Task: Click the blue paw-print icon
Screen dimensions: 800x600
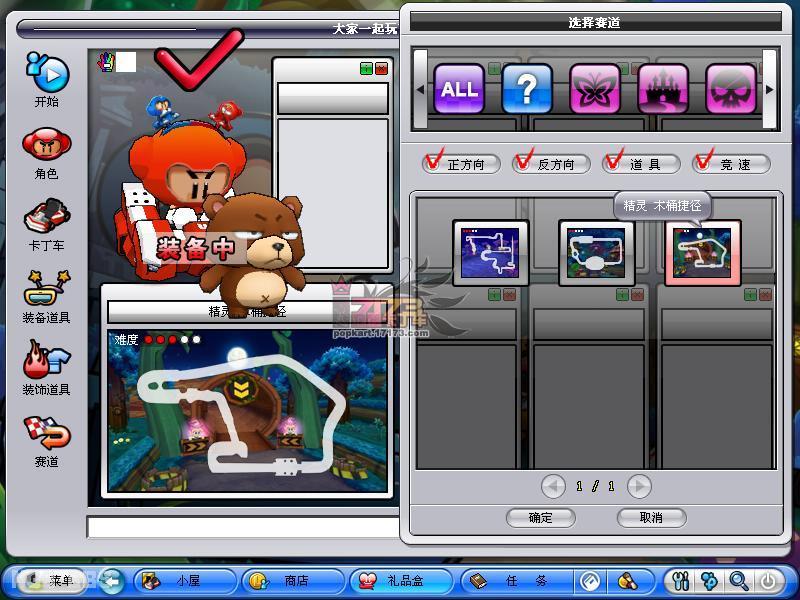Action: click(x=709, y=581)
